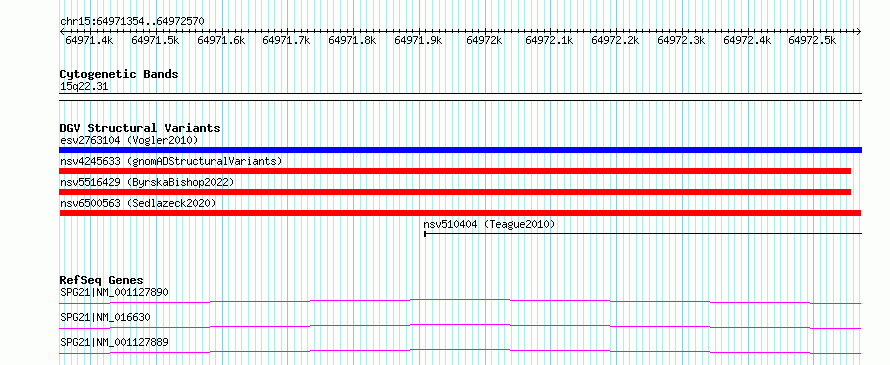Click ruler tick labeled 64972.1k
This screenshot has width=890, height=365.
(549, 40)
